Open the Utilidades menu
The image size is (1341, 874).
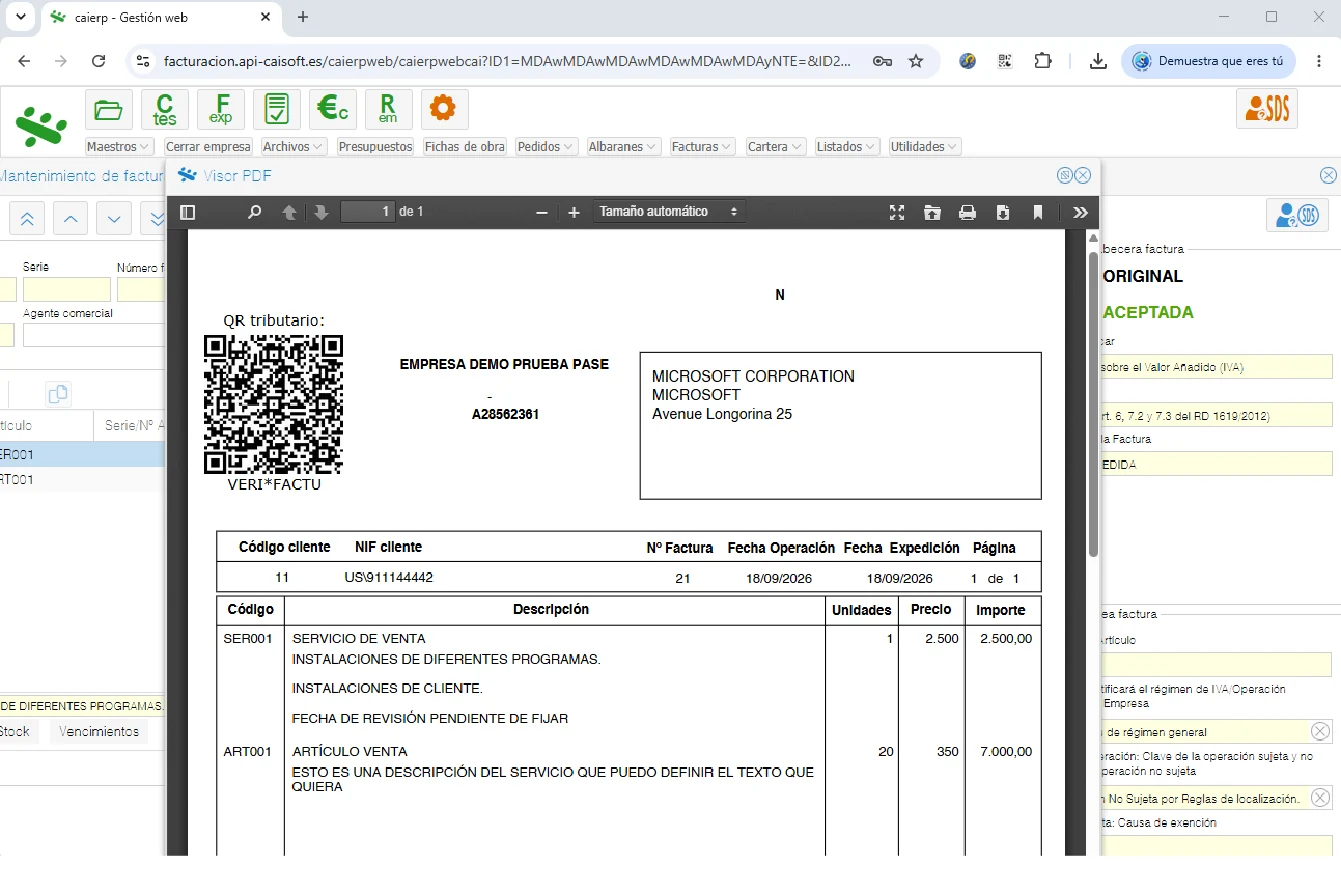point(925,146)
